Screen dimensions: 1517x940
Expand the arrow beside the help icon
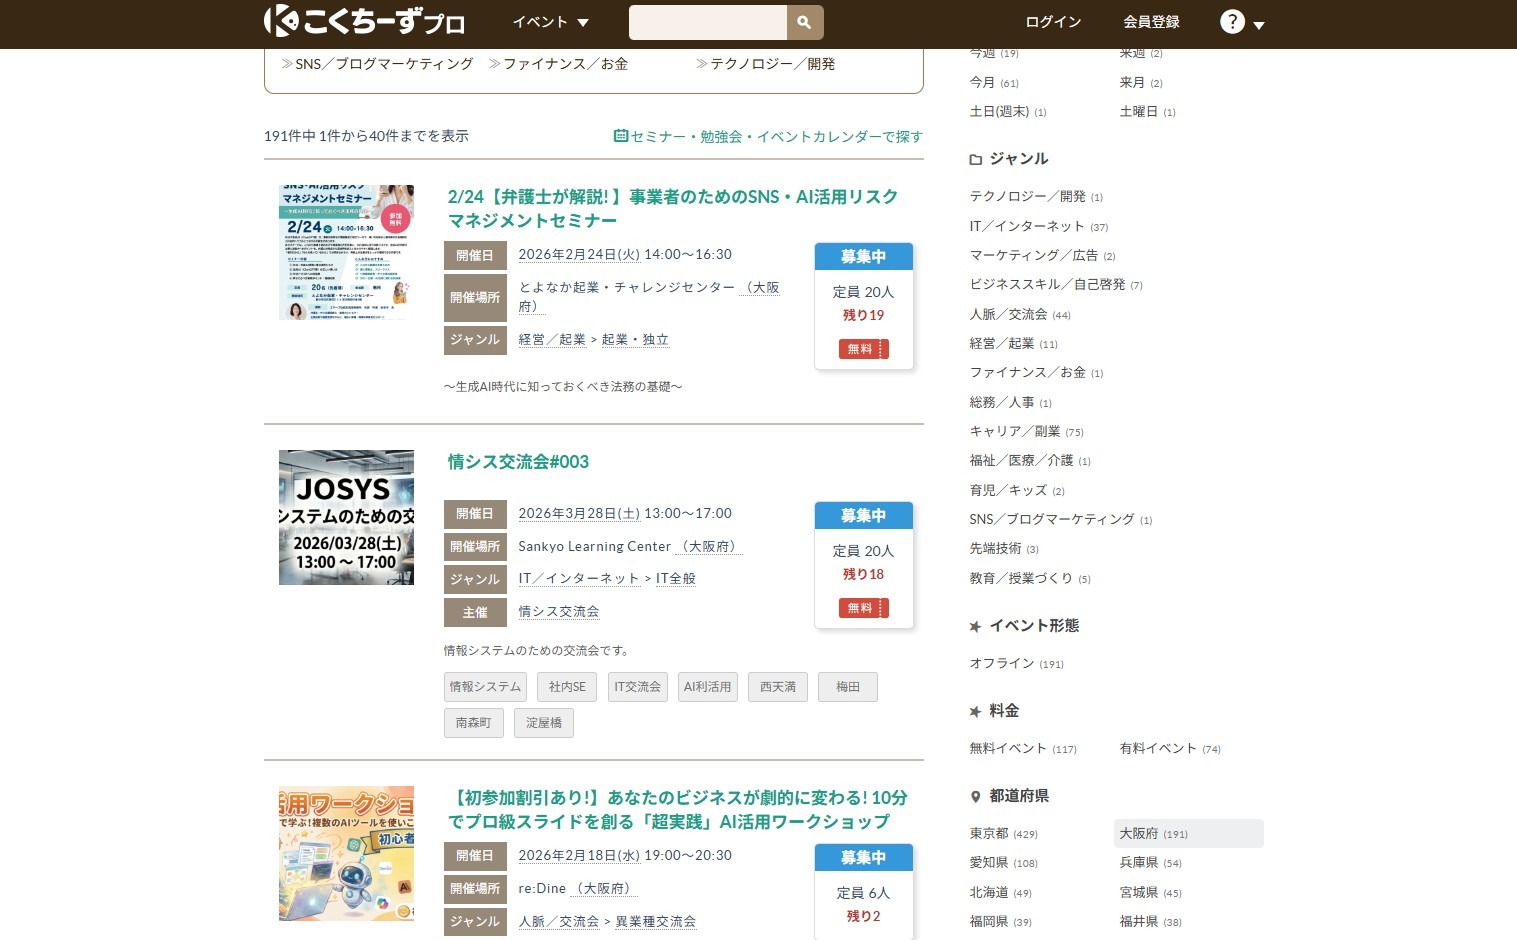point(1259,26)
